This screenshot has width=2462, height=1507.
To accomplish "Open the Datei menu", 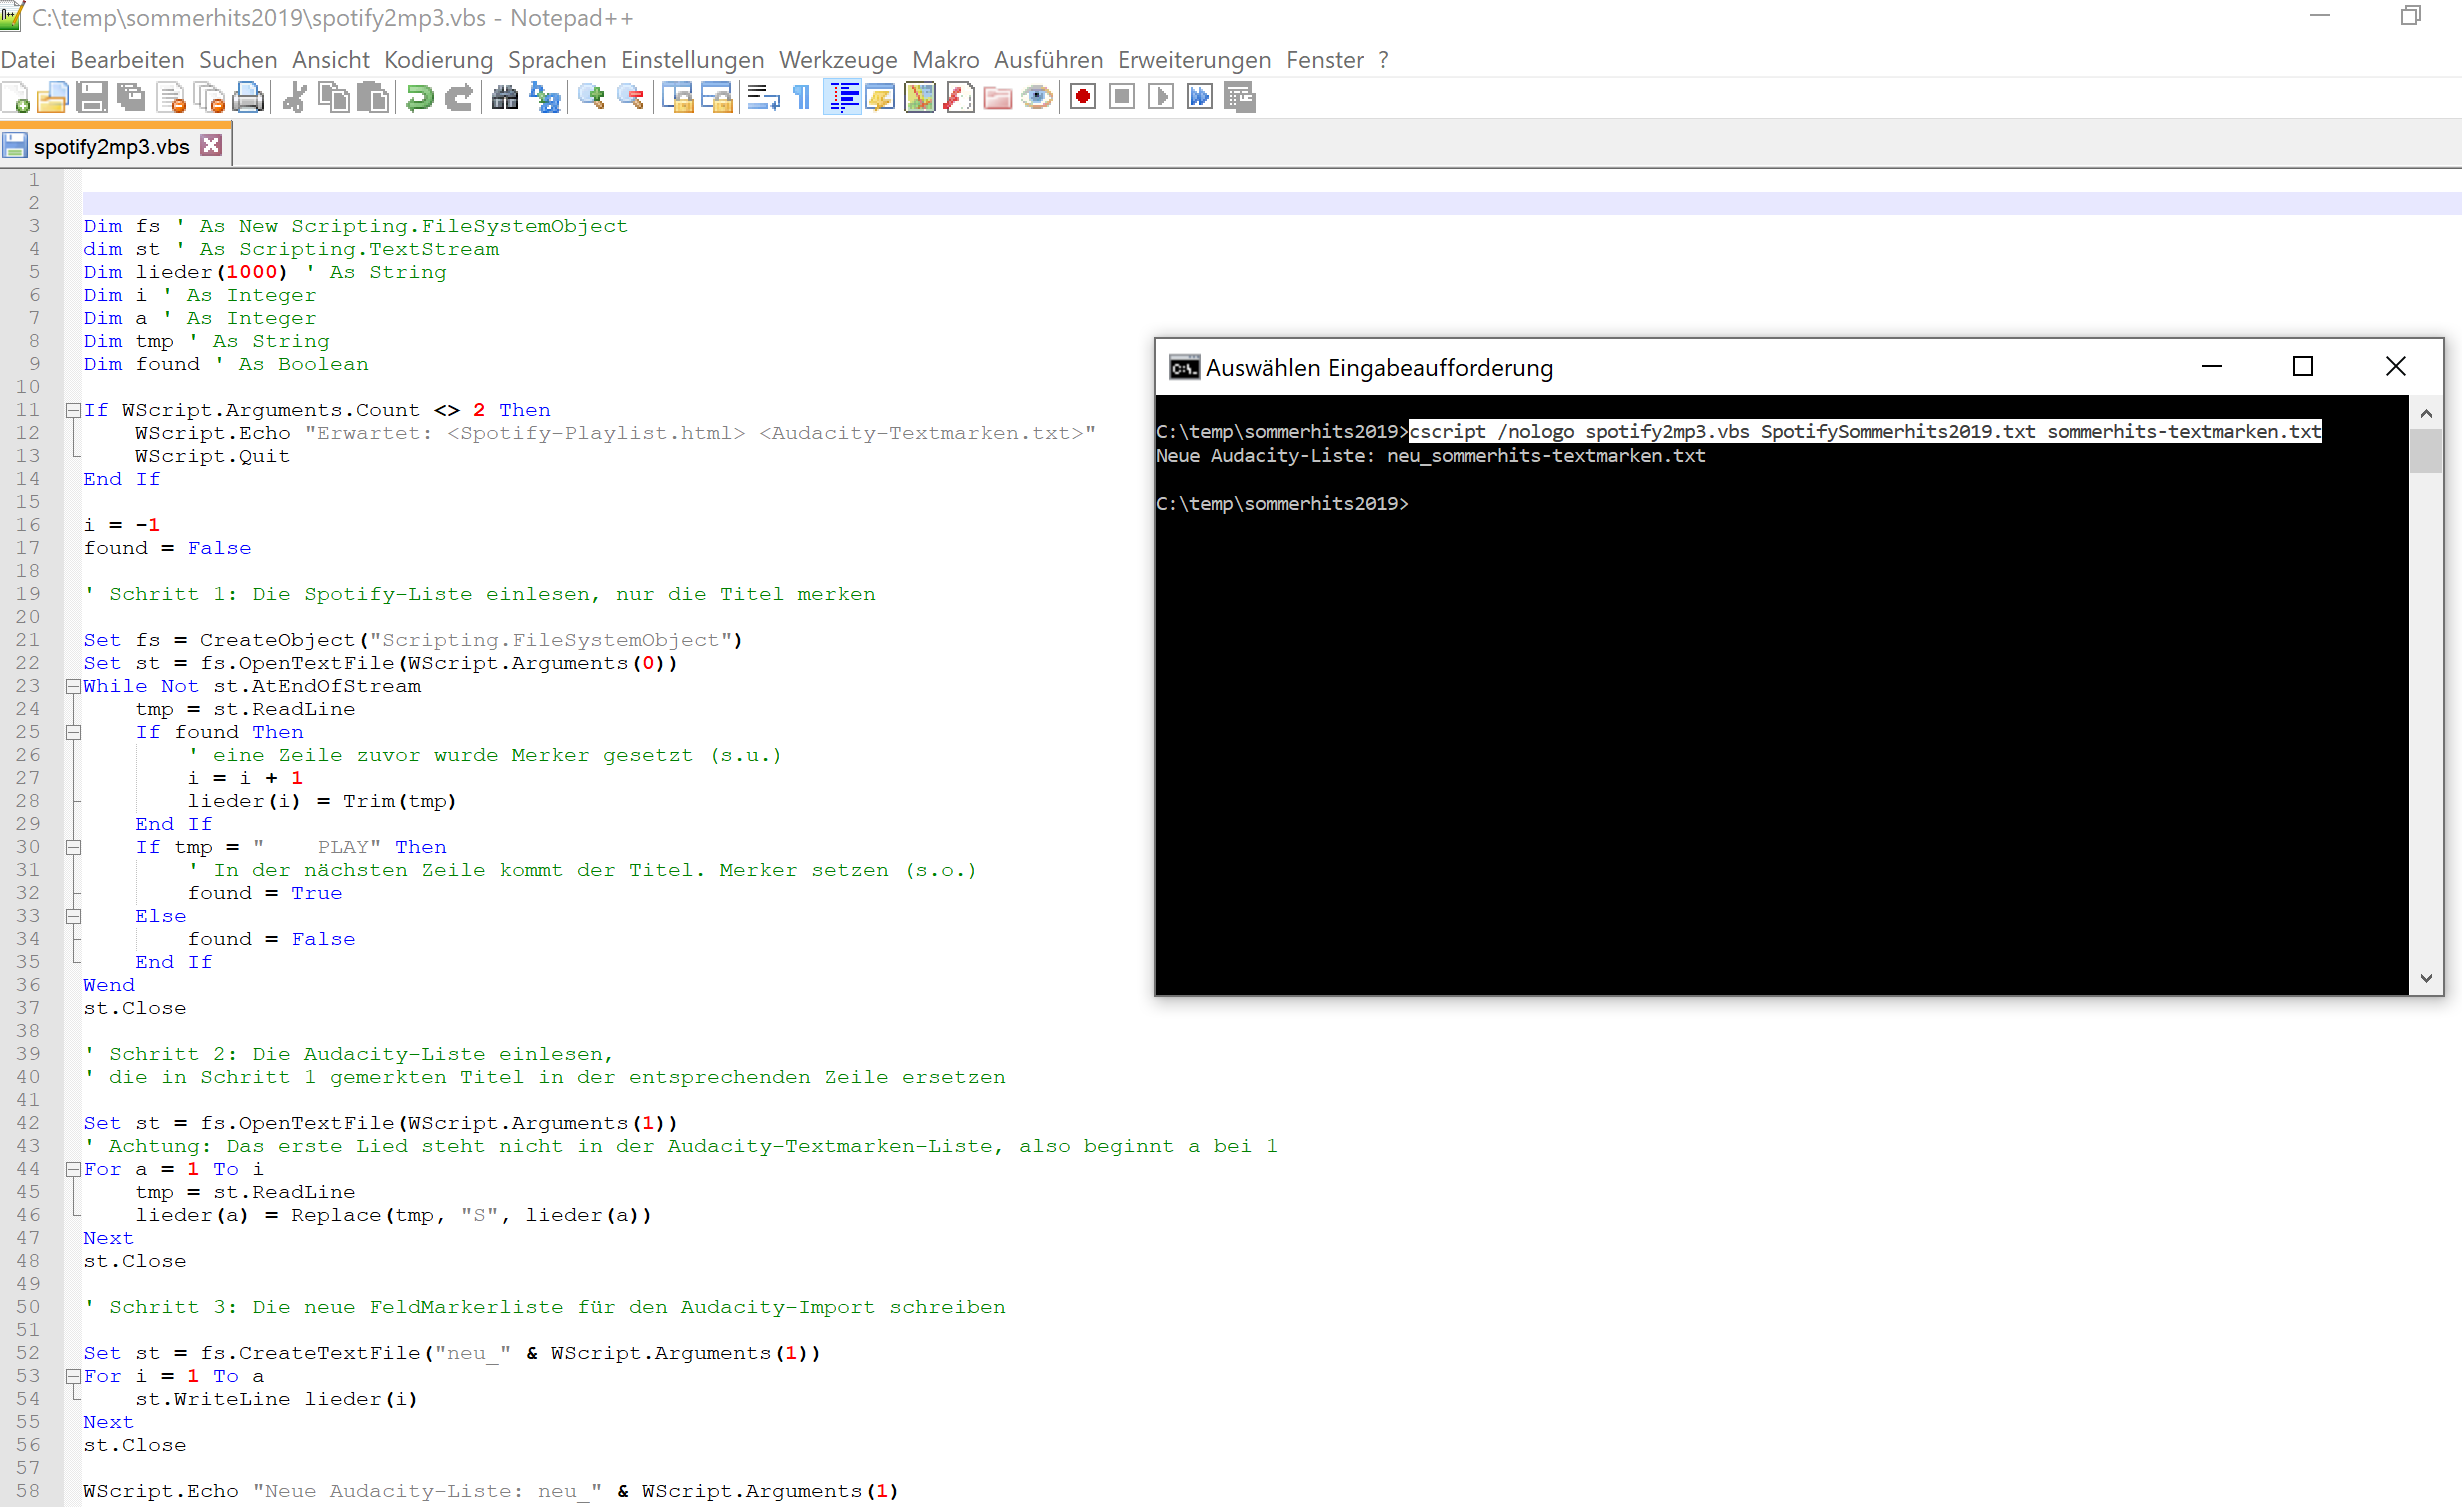I will point(28,60).
